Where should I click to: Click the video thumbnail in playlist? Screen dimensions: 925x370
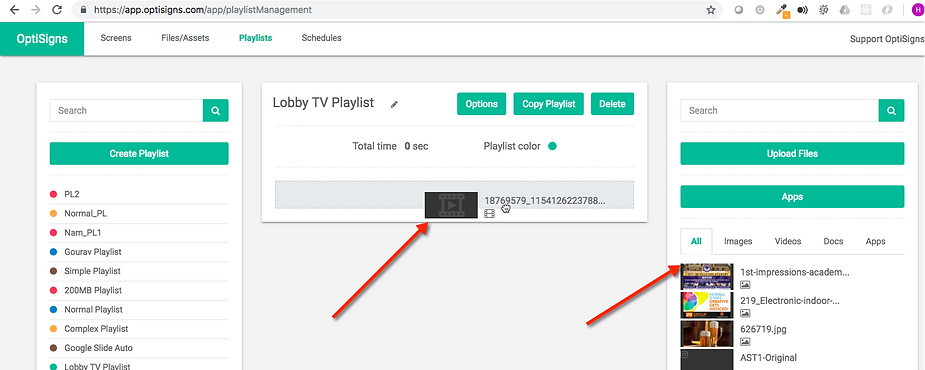coord(451,205)
